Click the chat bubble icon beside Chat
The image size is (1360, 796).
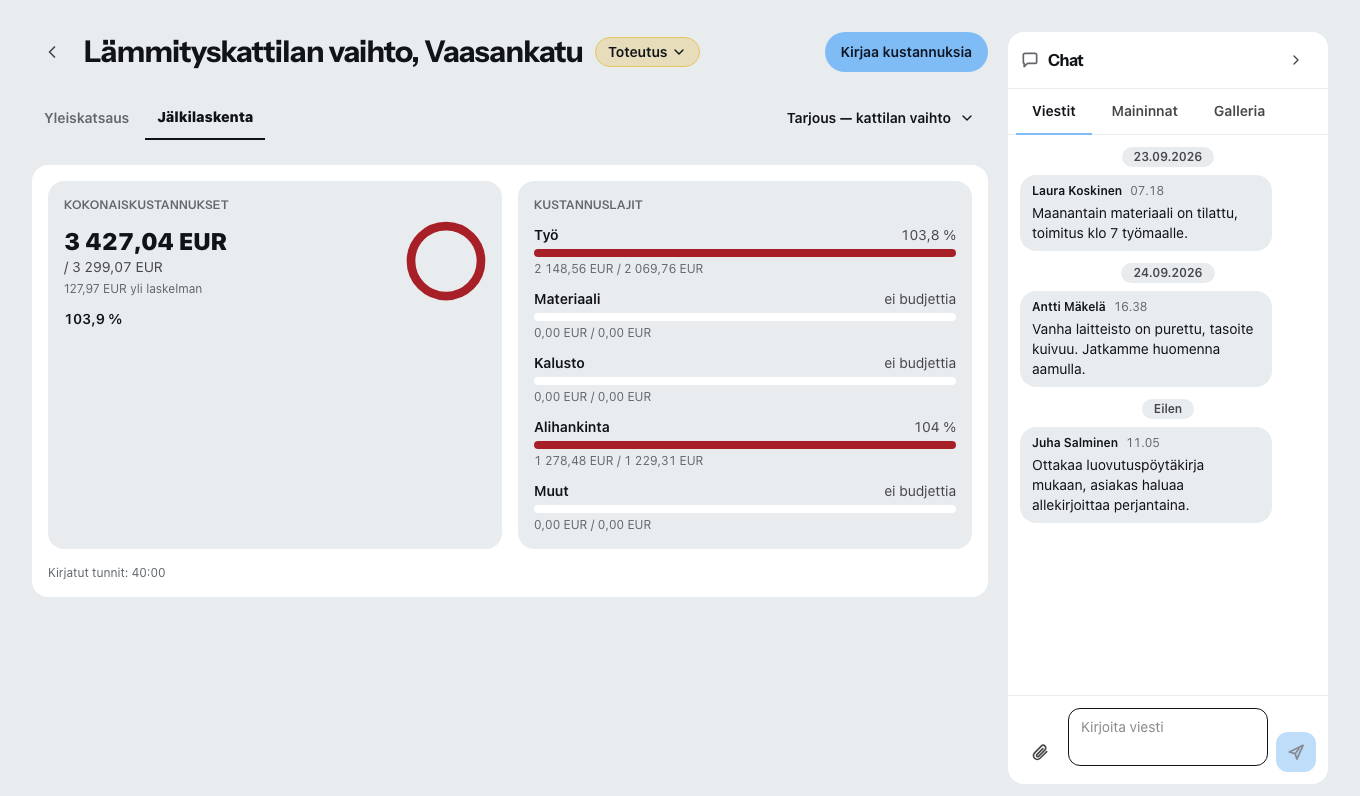[1030, 60]
